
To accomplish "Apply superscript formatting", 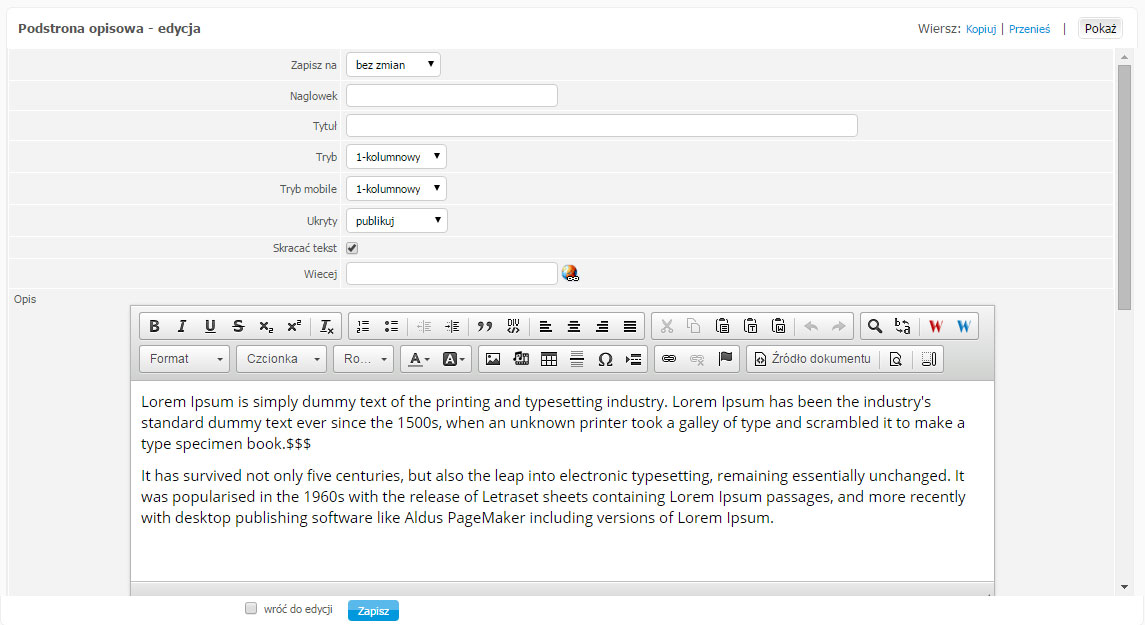I will pyautogui.click(x=294, y=326).
